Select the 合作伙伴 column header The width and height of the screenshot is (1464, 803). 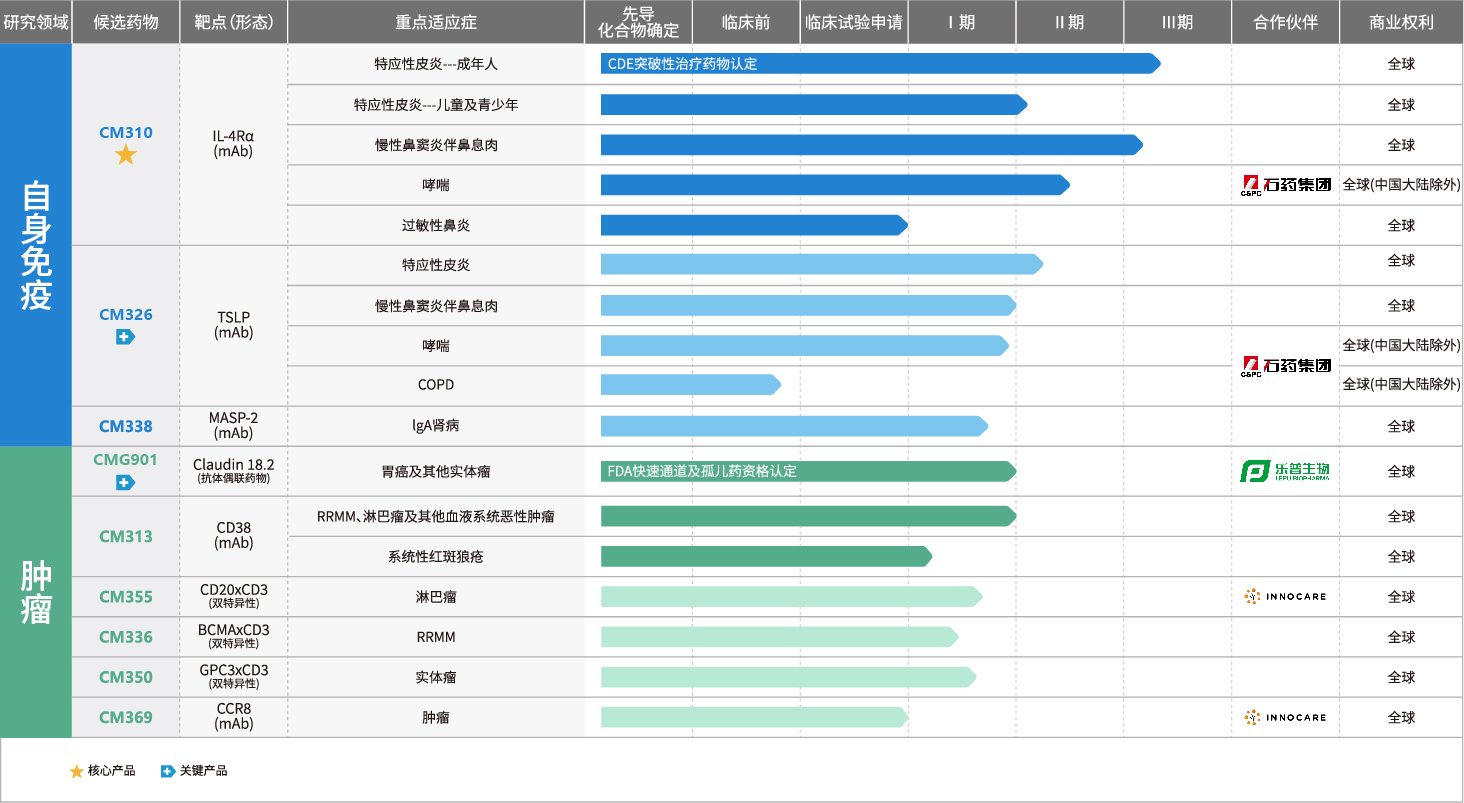[x=1284, y=21]
